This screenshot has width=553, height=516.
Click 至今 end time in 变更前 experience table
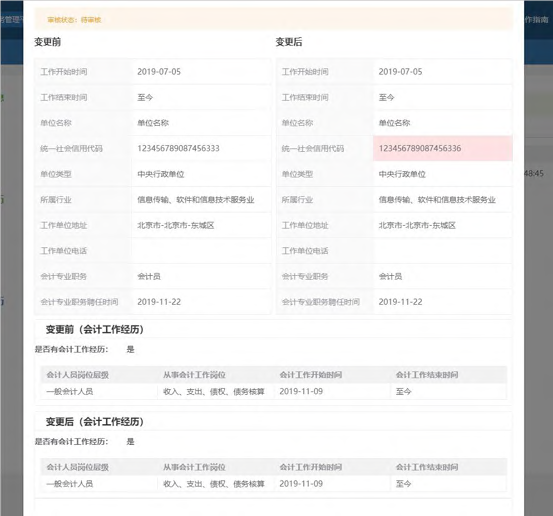[403, 391]
